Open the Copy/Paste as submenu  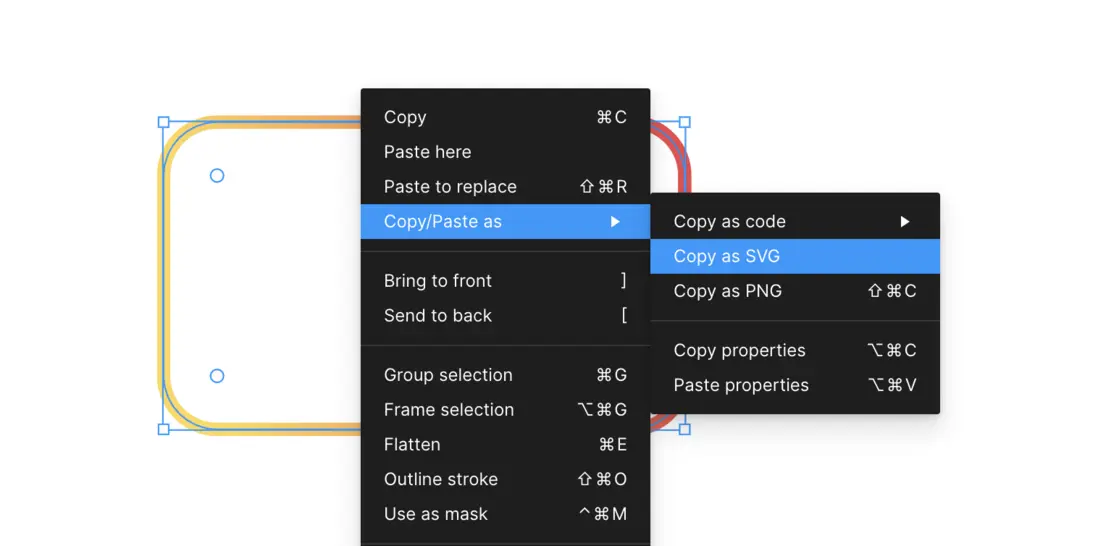tap(443, 222)
